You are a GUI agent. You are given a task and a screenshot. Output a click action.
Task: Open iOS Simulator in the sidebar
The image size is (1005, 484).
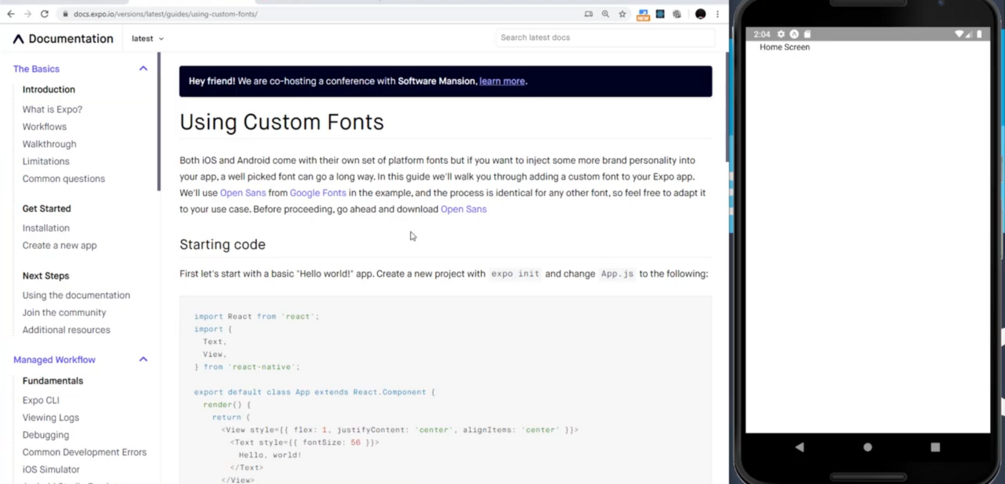pyautogui.click(x=51, y=470)
